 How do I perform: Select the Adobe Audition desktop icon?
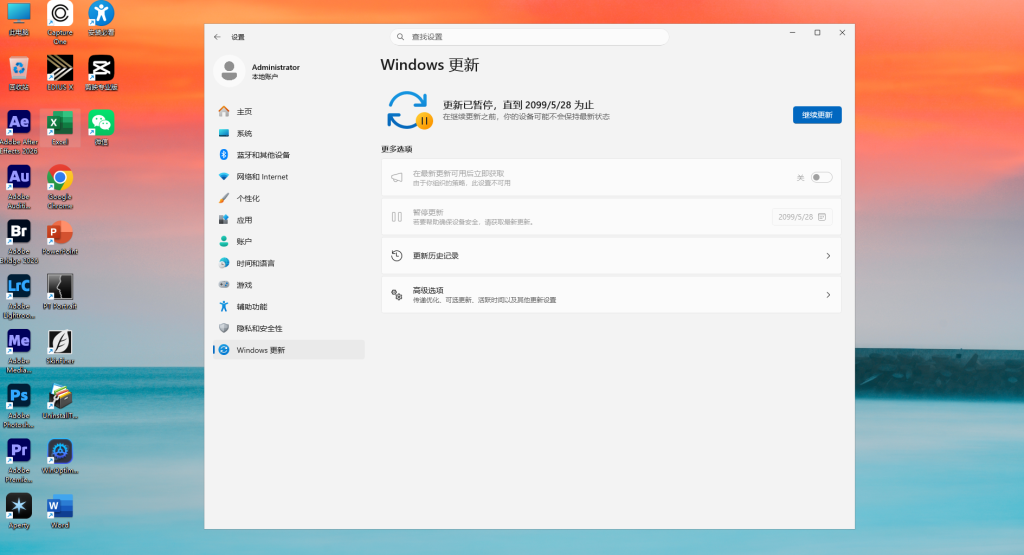click(x=19, y=187)
